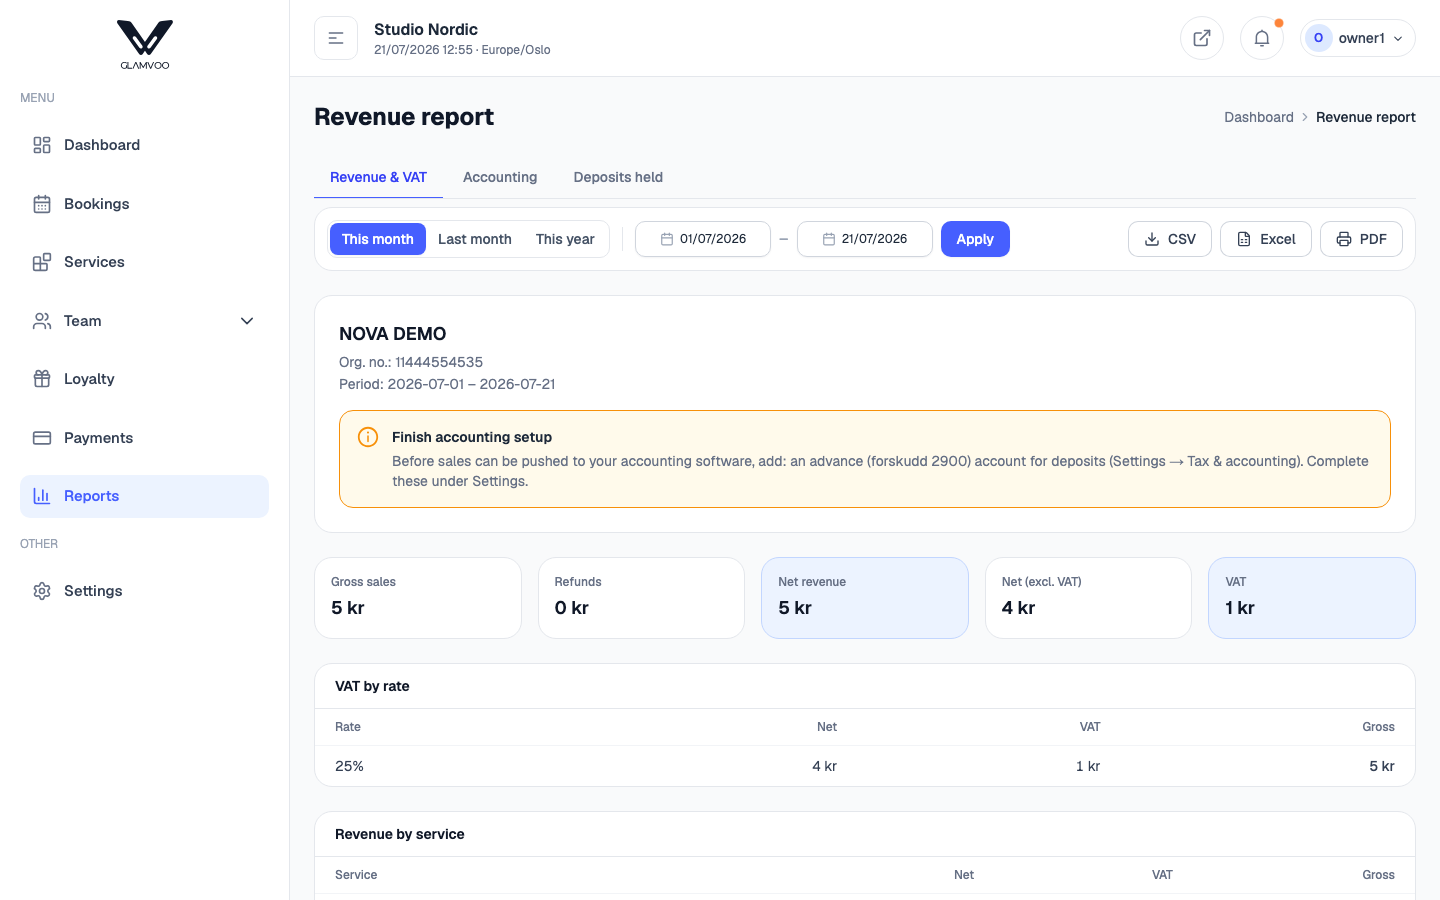Screen dimensions: 1440x900
Task: Click the accounting setup info icon
Action: click(x=368, y=437)
